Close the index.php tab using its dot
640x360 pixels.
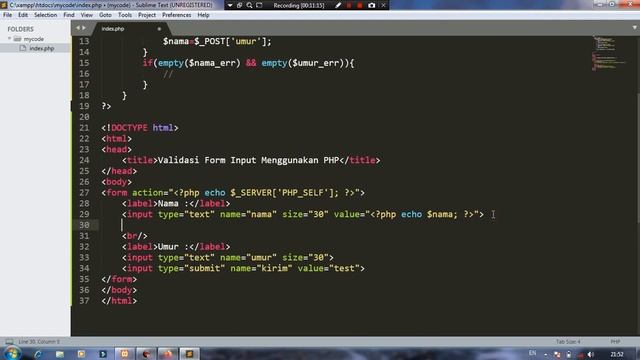click(x=159, y=29)
